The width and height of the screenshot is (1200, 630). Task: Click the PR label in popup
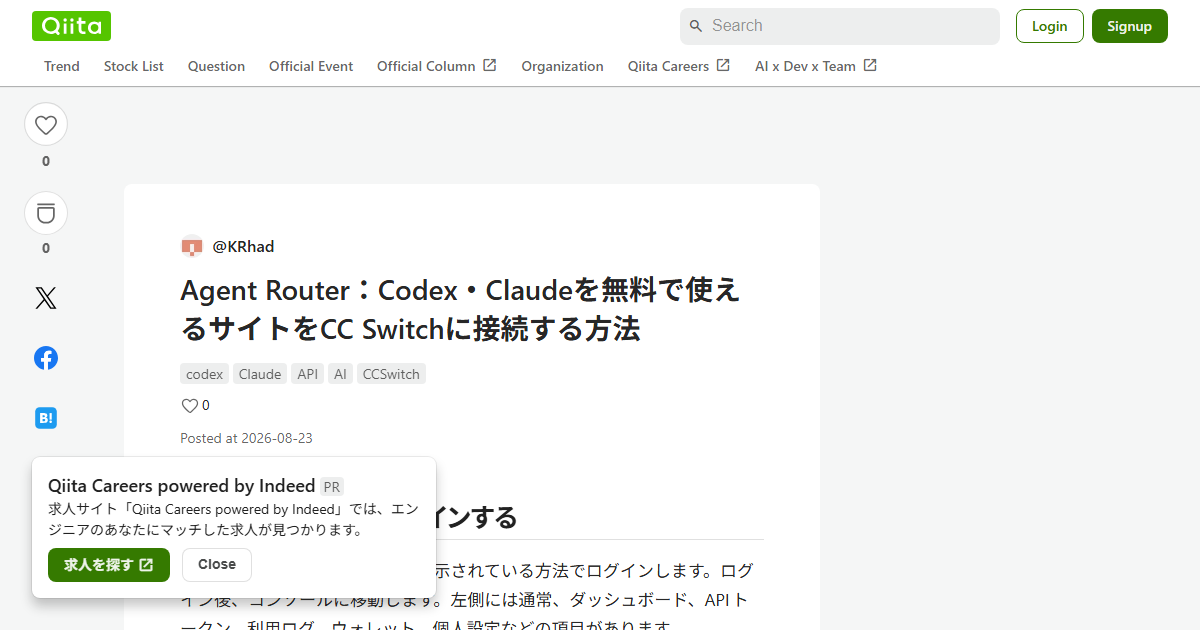pos(332,487)
